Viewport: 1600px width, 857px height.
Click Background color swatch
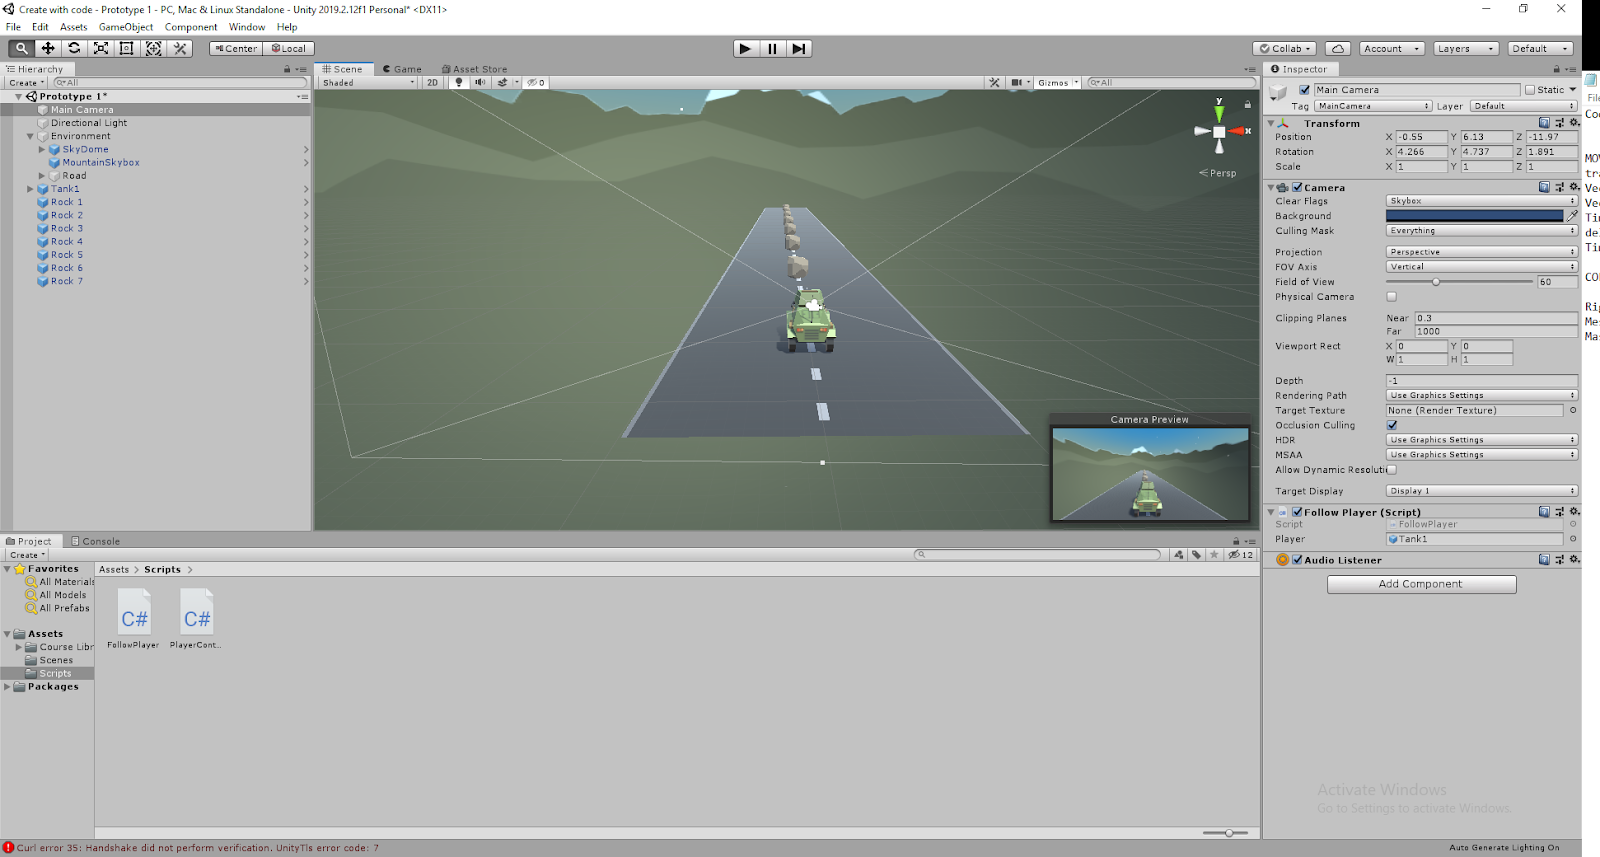pyautogui.click(x=1474, y=216)
